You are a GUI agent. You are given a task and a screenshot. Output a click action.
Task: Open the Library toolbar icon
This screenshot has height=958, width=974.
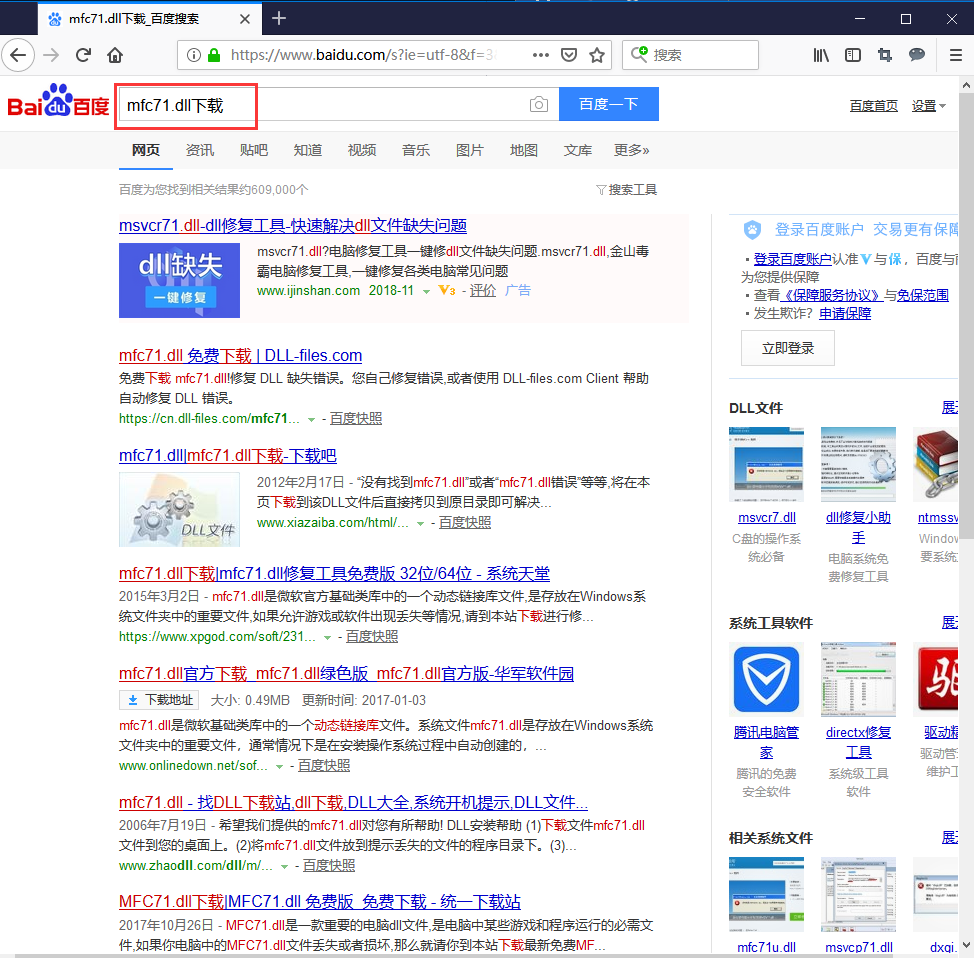[821, 55]
